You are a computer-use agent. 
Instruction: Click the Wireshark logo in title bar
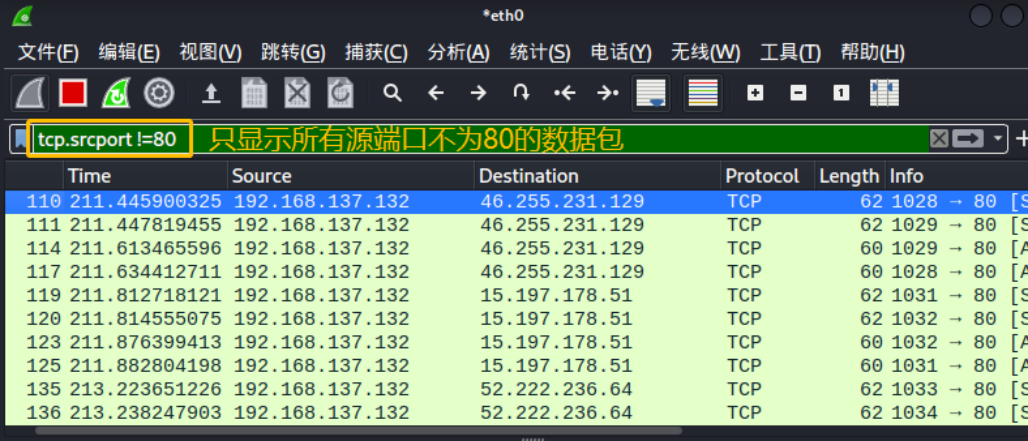23,16
